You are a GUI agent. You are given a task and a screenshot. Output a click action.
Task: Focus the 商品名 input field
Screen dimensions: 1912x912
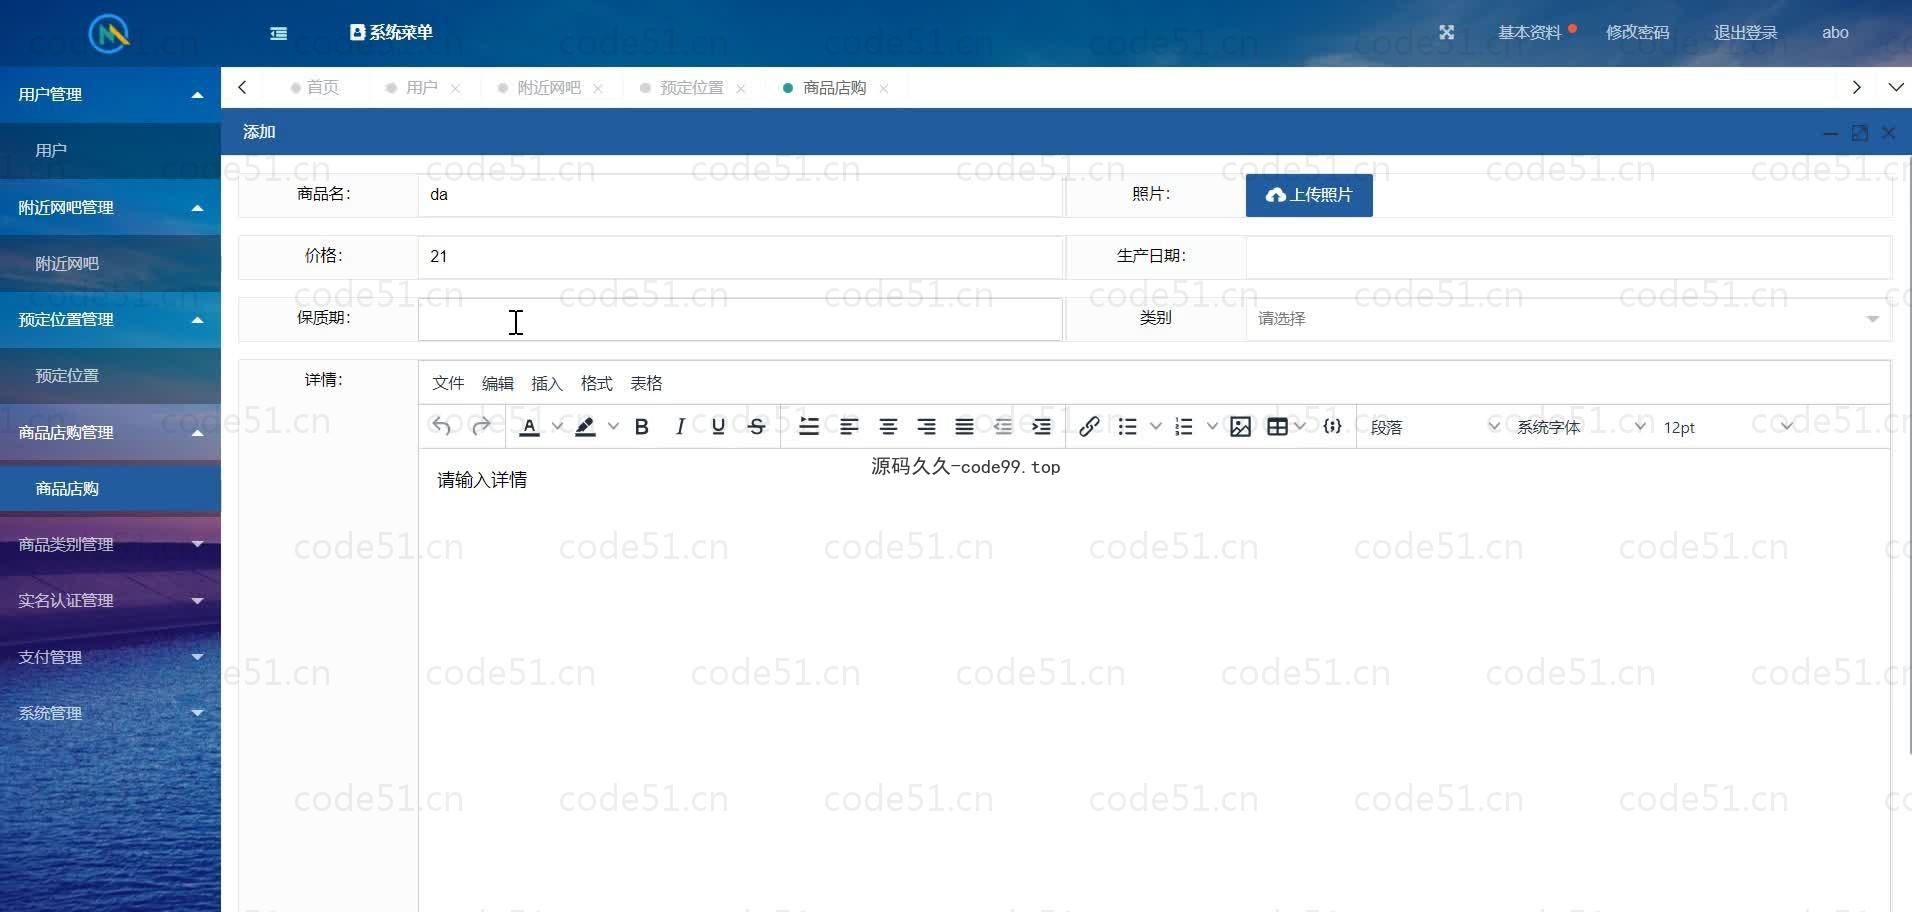740,195
